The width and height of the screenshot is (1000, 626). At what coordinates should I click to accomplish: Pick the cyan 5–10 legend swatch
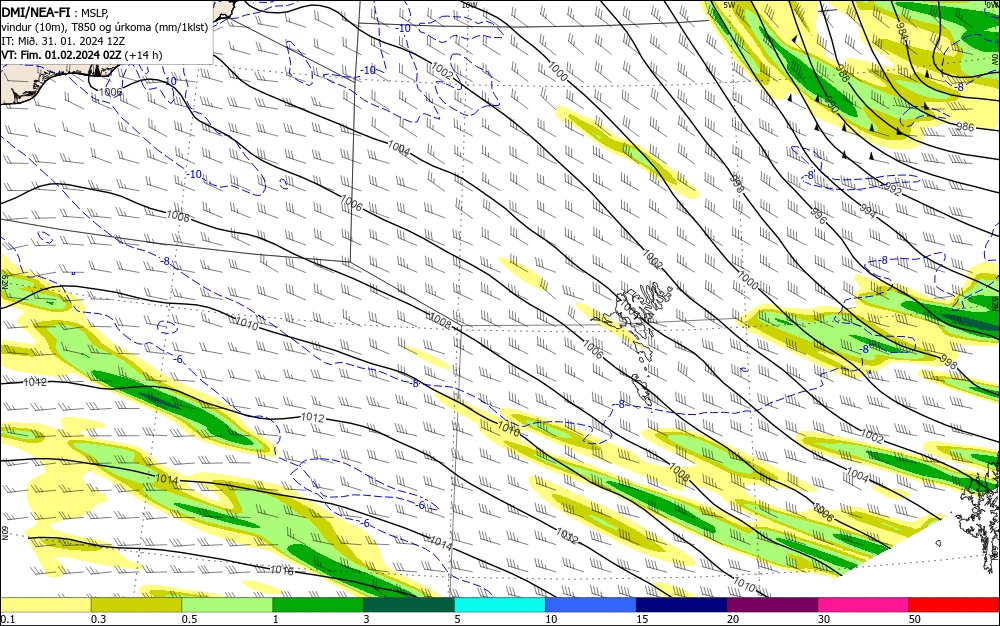click(500, 605)
